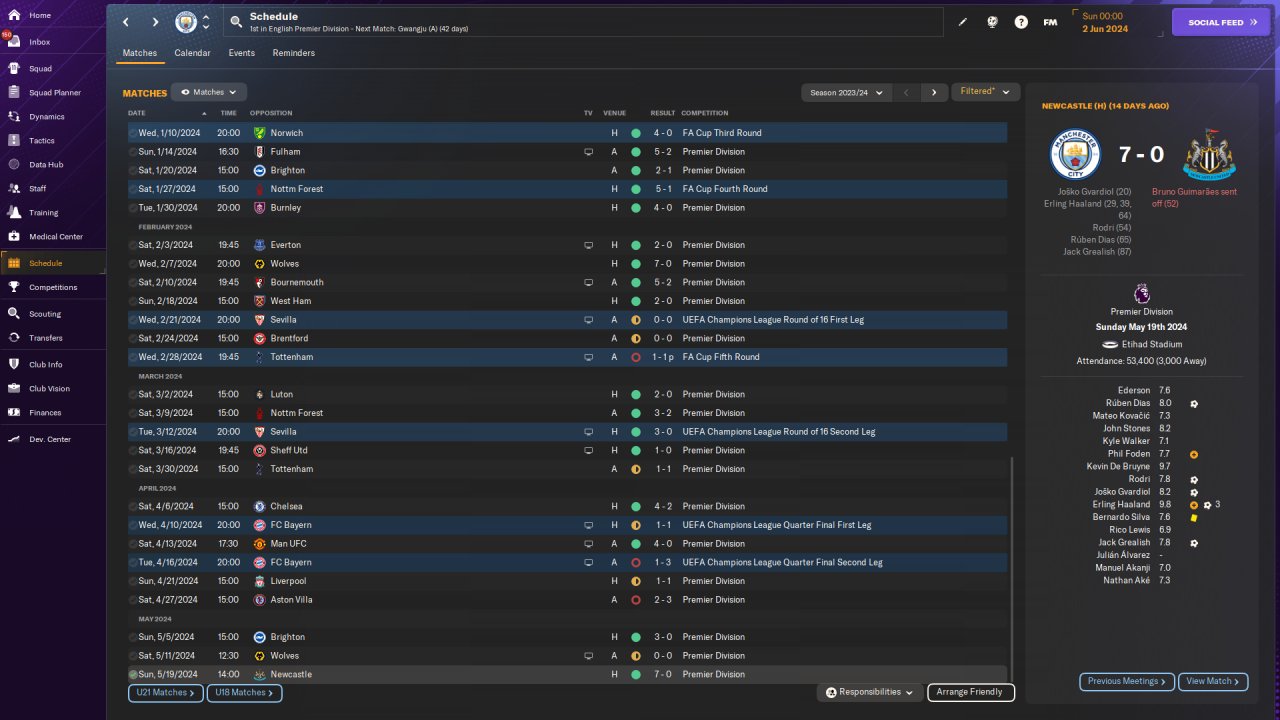Open the Dynamics section
1280x720 pixels.
click(x=47, y=117)
